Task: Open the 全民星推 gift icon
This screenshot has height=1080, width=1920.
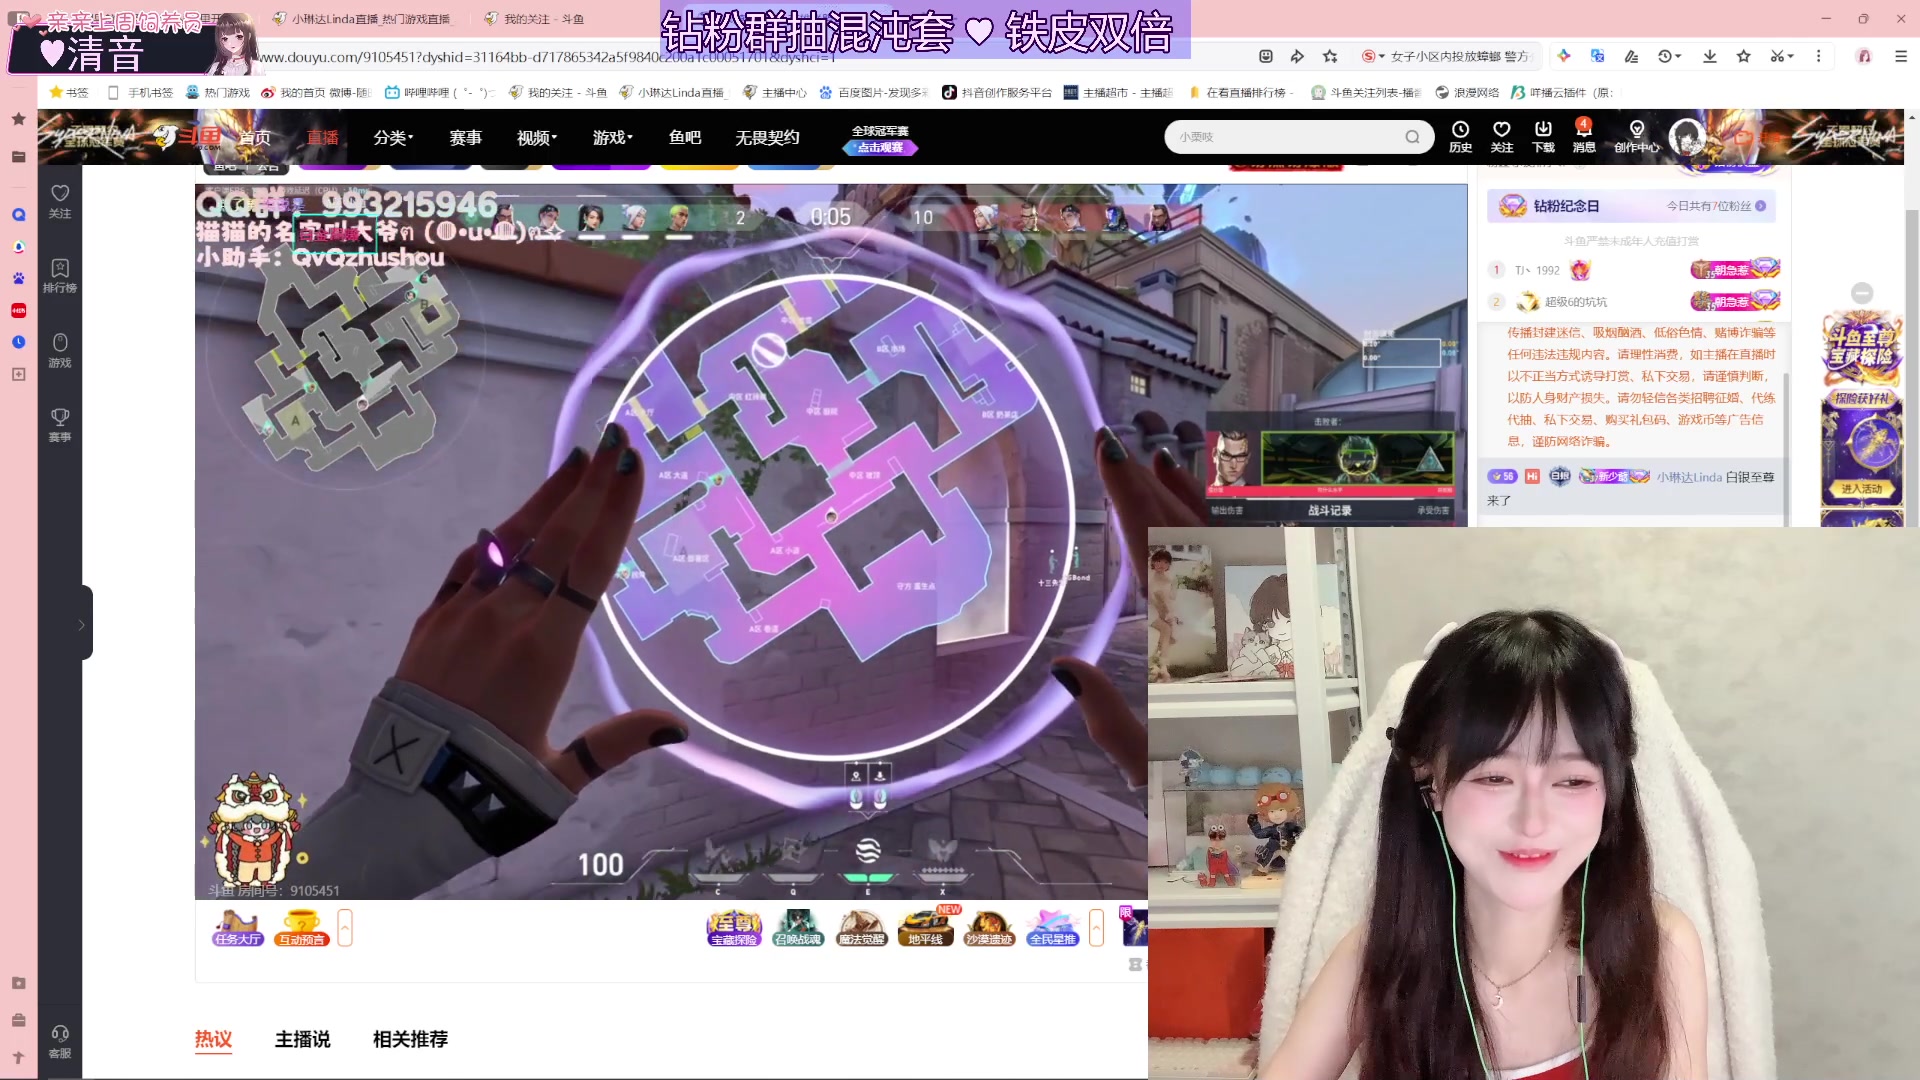Action: pos(1053,928)
